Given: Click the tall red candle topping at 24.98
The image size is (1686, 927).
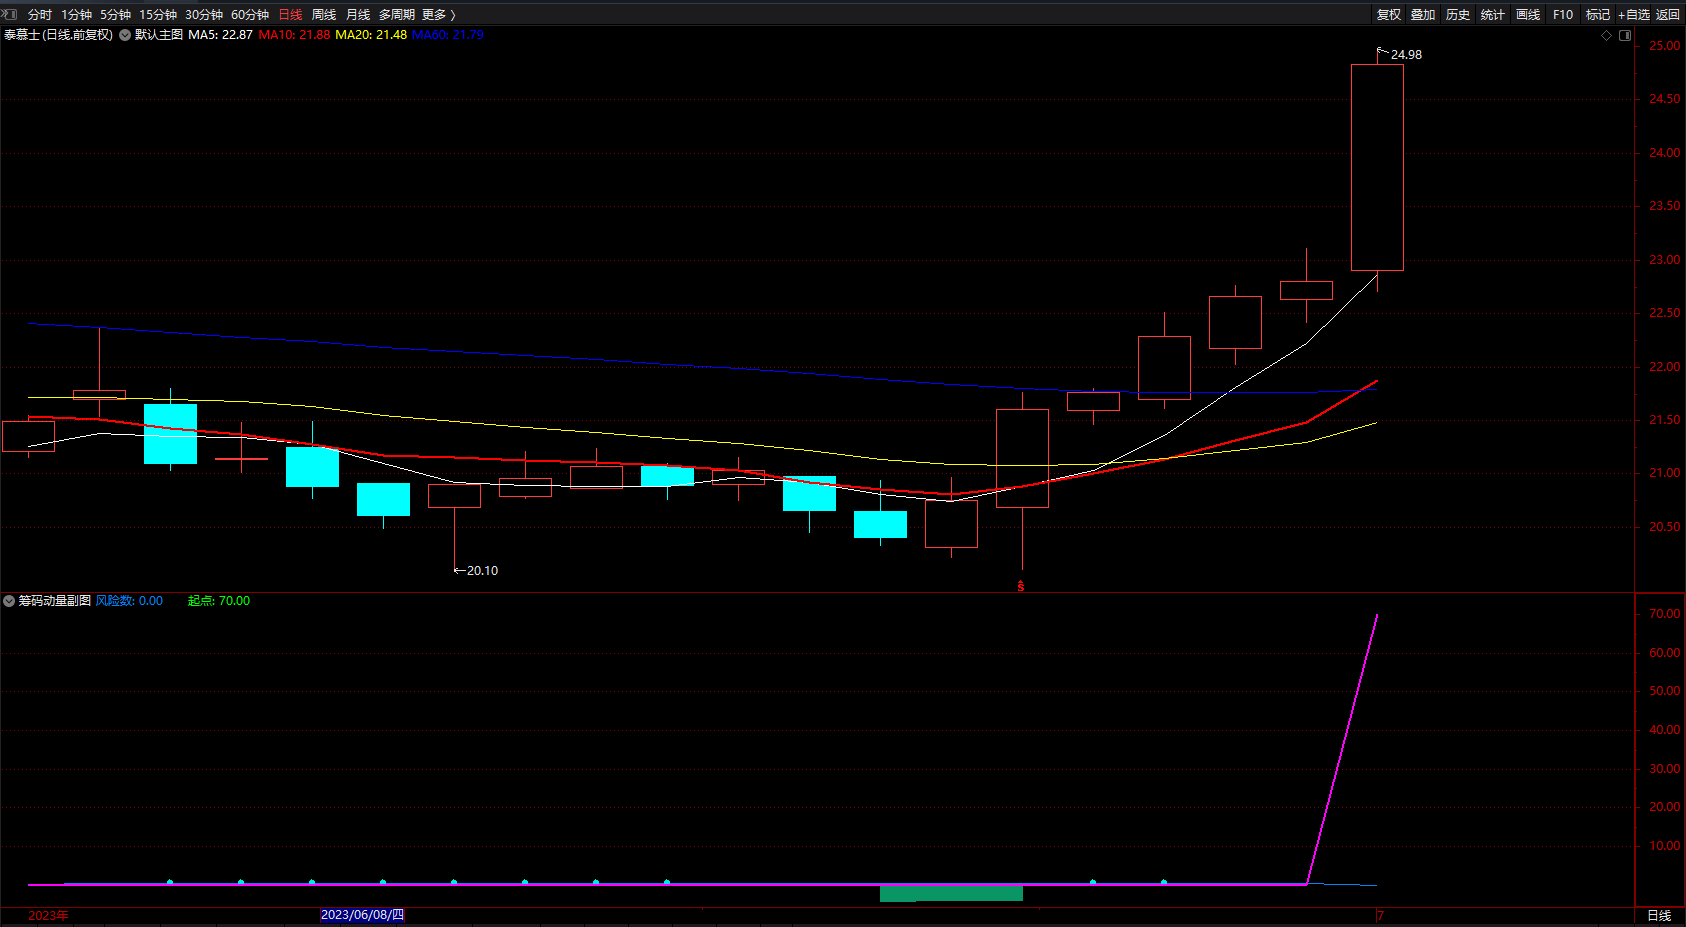Looking at the screenshot, I should 1377,168.
